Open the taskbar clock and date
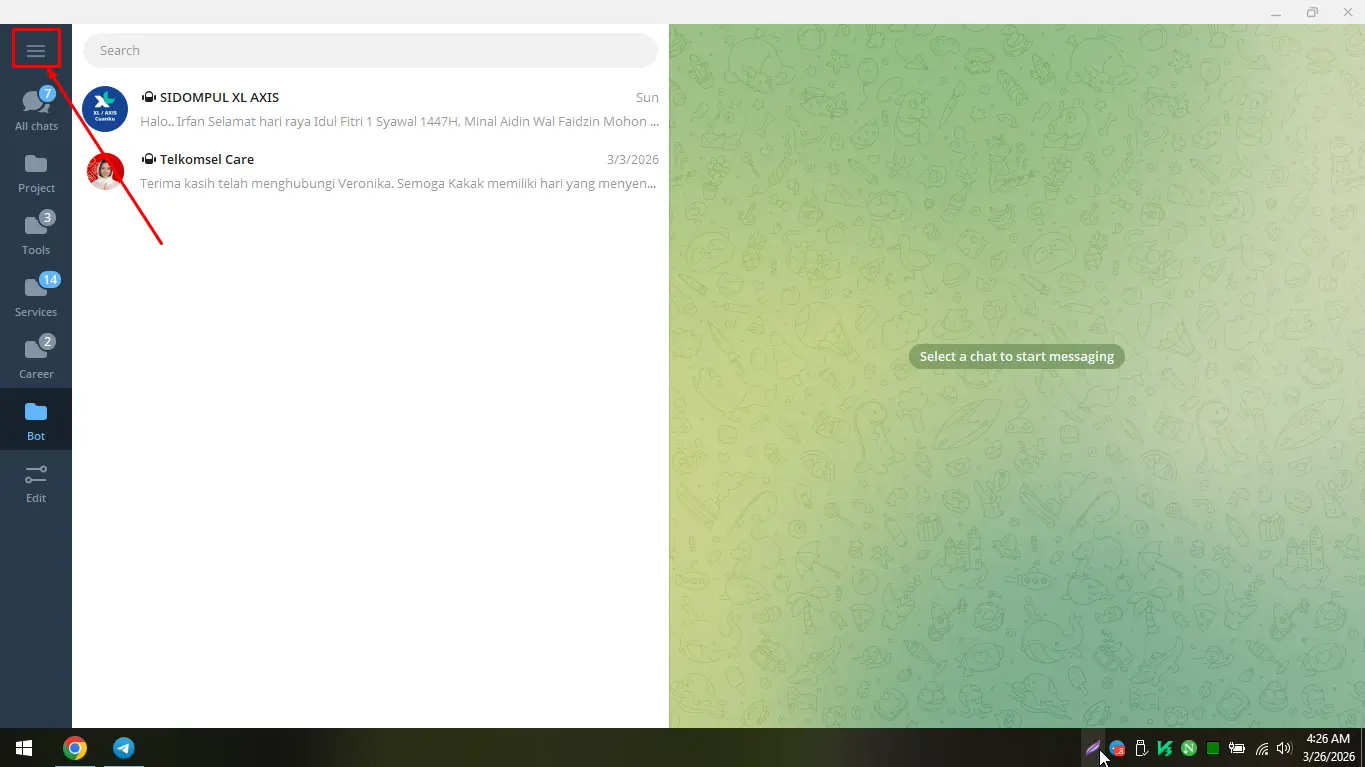Image resolution: width=1365 pixels, height=767 pixels. (1327, 747)
